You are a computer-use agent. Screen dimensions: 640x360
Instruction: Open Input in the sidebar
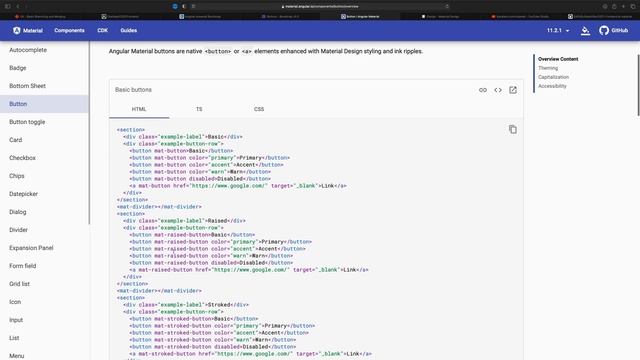(x=44, y=320)
